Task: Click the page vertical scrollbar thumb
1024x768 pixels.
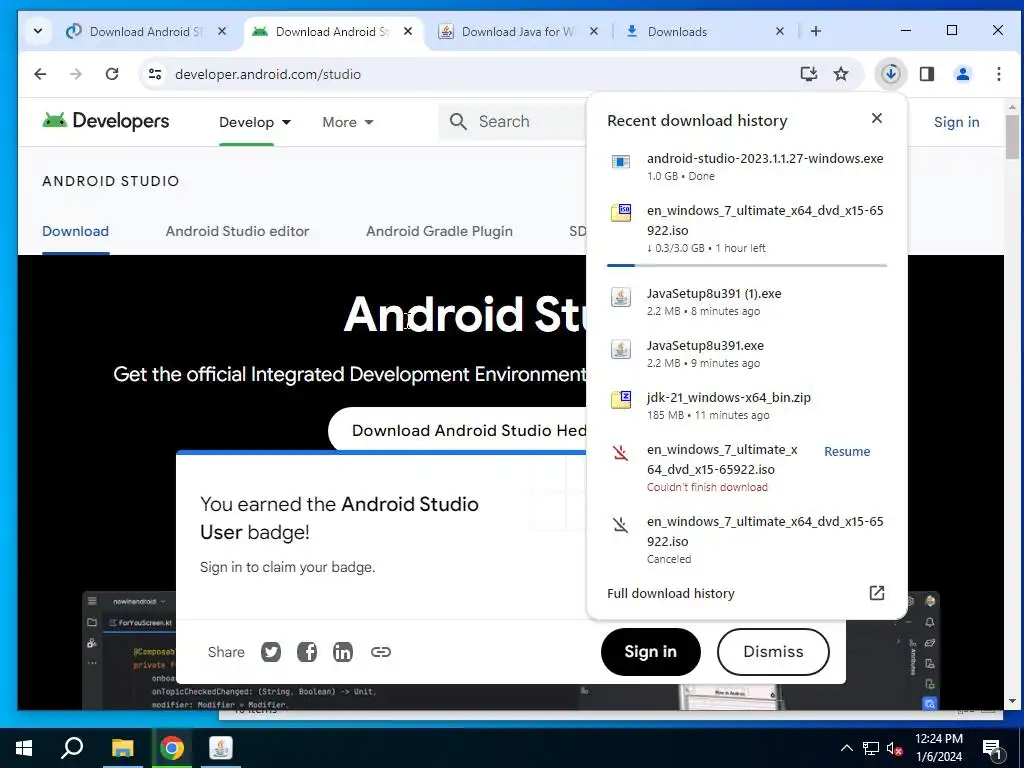Action: coord(1012,137)
